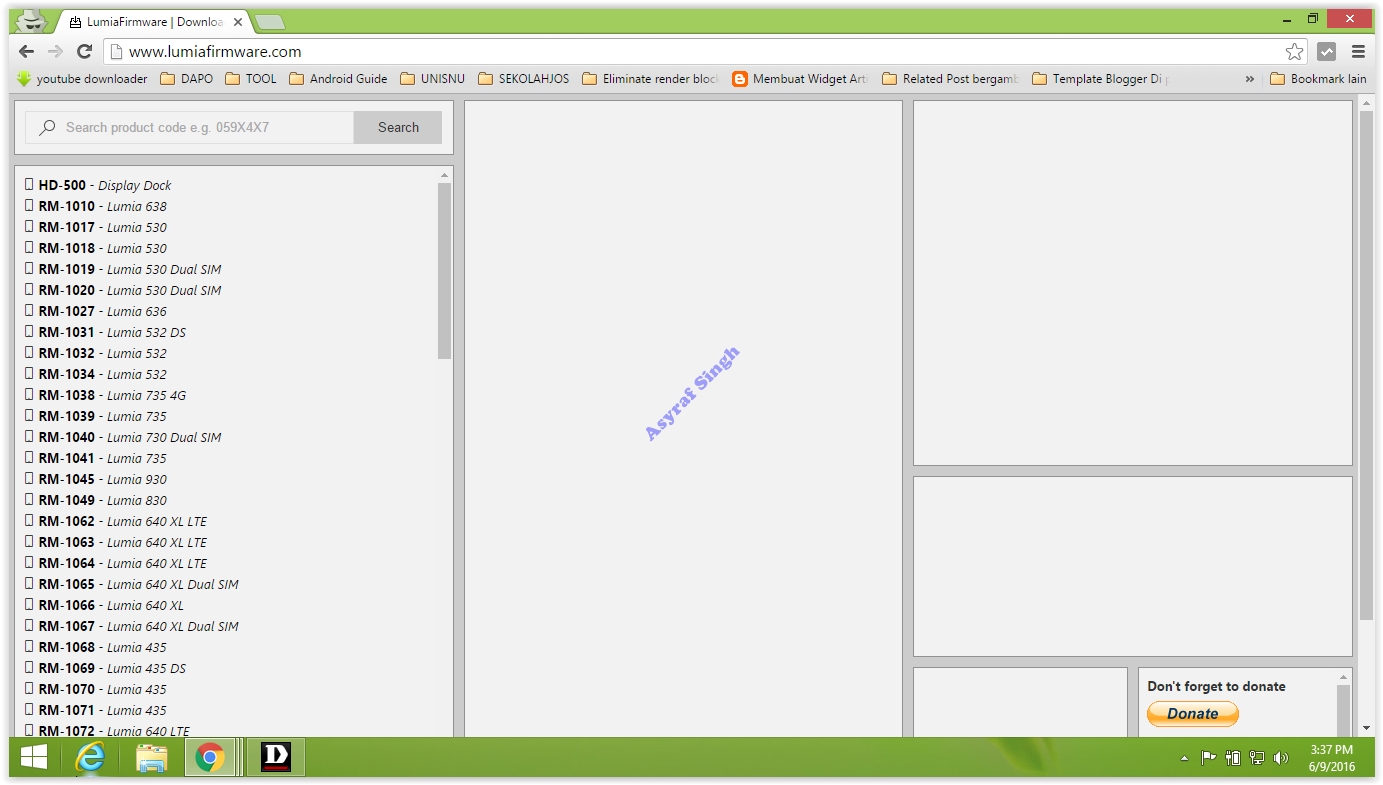Open the Membuat Widget Art bookmark

[x=801, y=79]
